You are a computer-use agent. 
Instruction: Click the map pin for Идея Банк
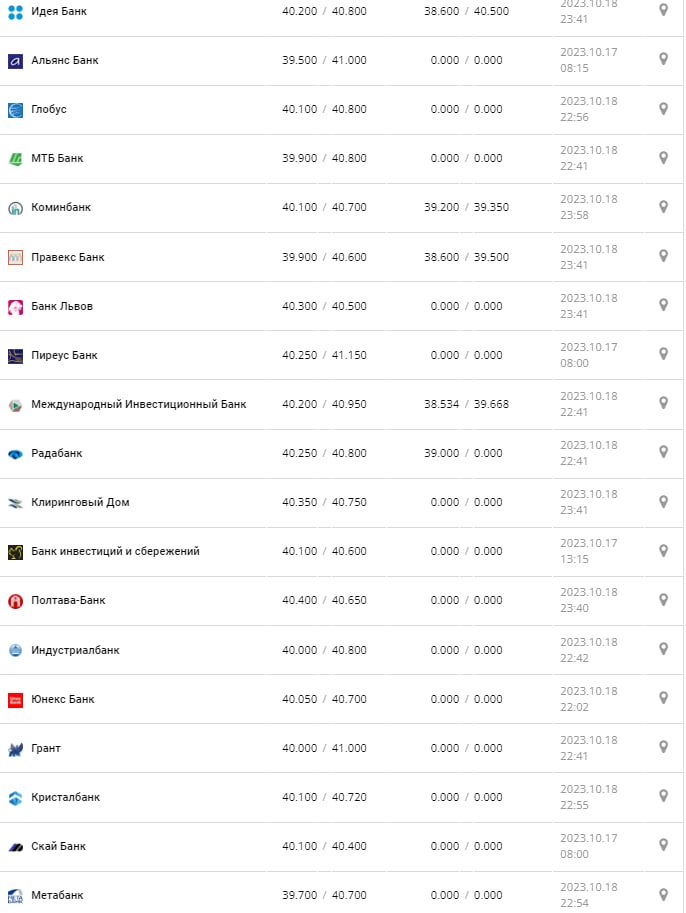pos(663,9)
